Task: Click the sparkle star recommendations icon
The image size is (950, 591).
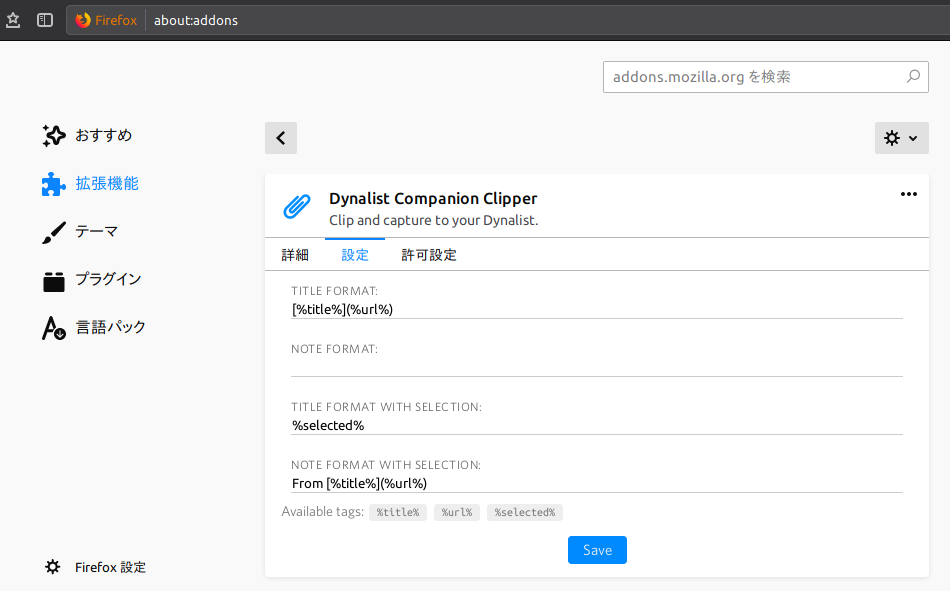Action: click(x=53, y=135)
